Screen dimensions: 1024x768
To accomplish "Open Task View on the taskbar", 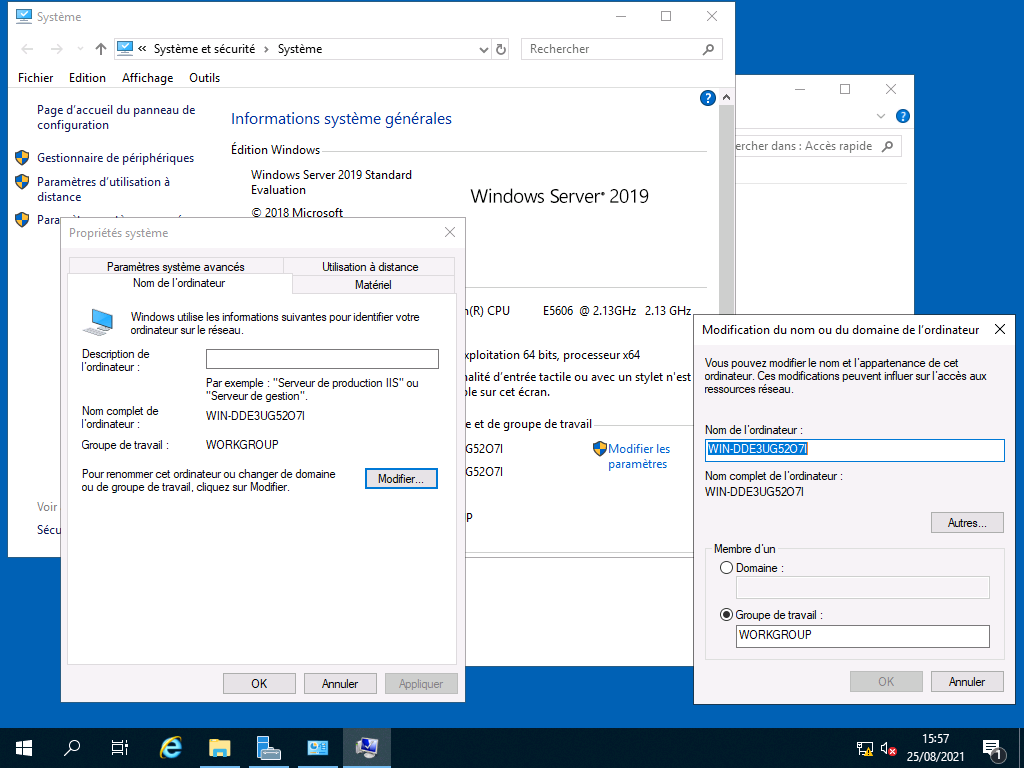I will [120, 748].
